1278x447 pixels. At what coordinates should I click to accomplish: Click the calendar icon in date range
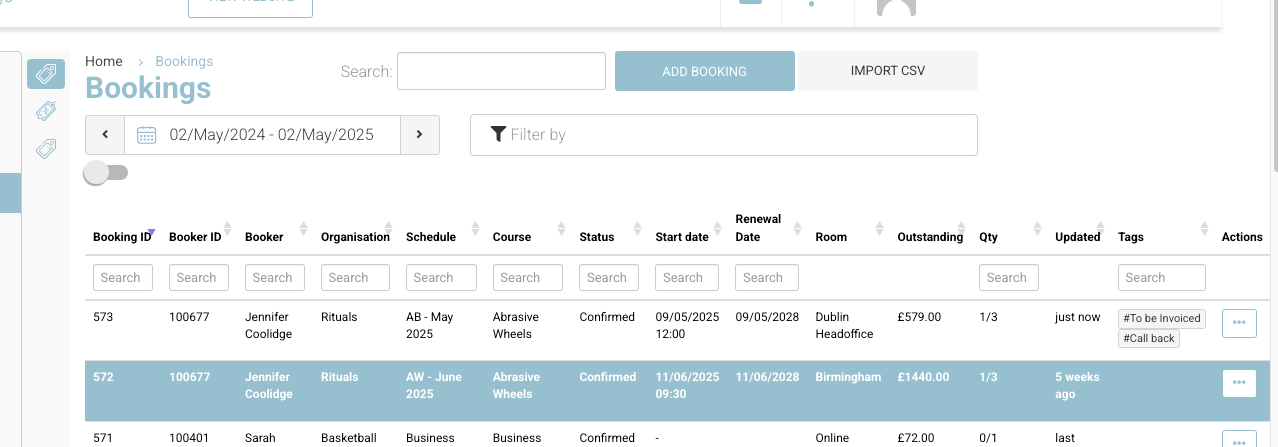click(146, 135)
